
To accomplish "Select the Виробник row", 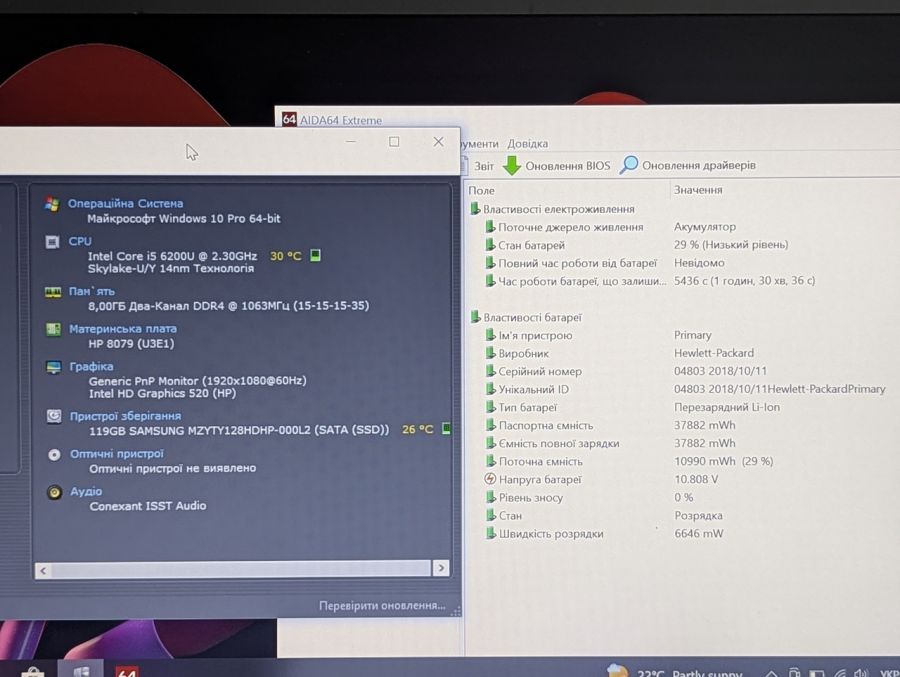I will tap(683, 353).
